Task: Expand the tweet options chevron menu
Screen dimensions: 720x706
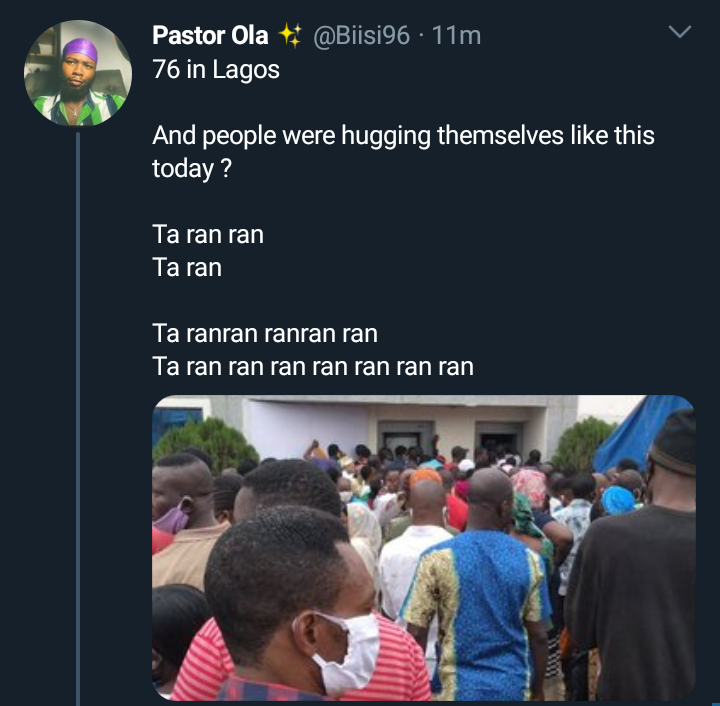Action: point(680,34)
